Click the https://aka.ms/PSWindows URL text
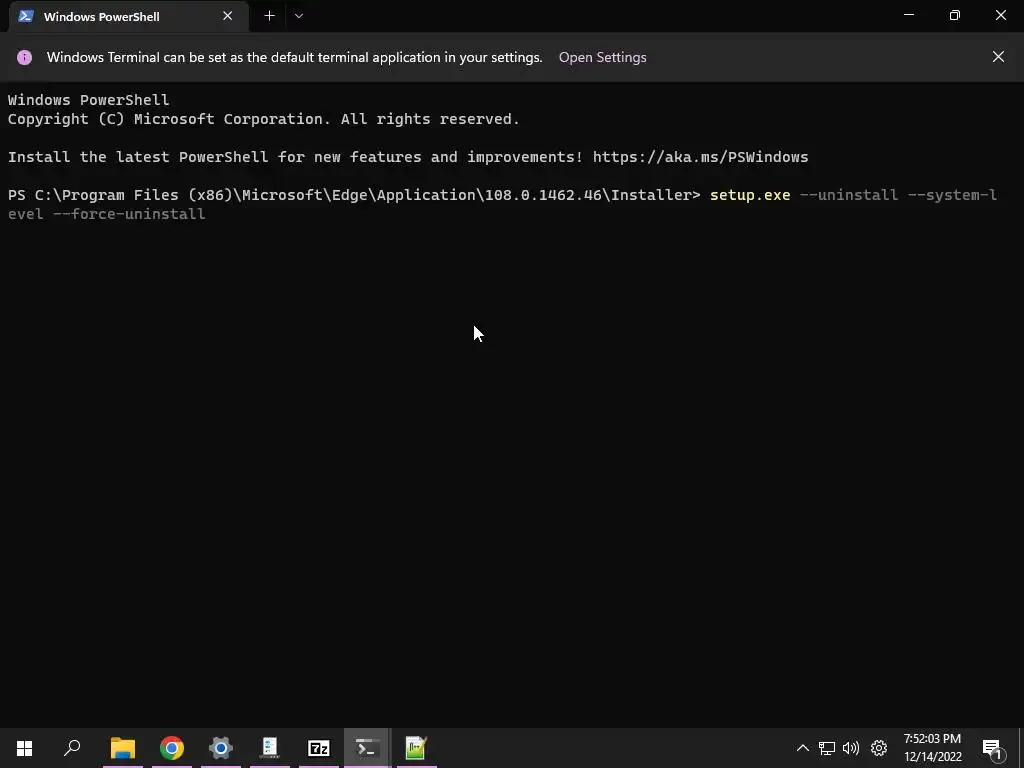 pyautogui.click(x=700, y=157)
